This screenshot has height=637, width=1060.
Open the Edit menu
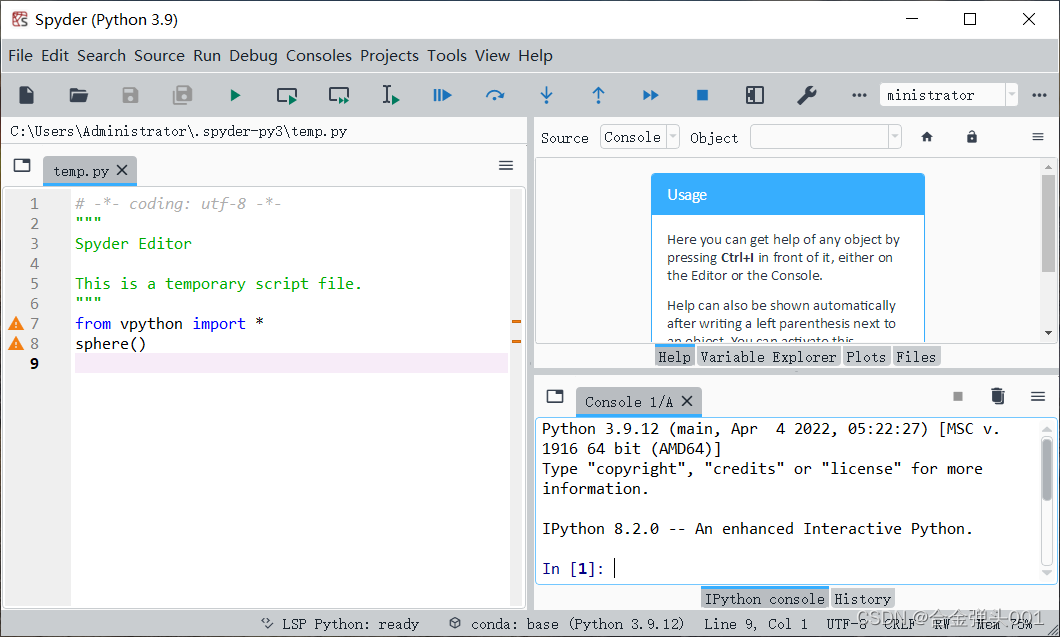pos(55,55)
